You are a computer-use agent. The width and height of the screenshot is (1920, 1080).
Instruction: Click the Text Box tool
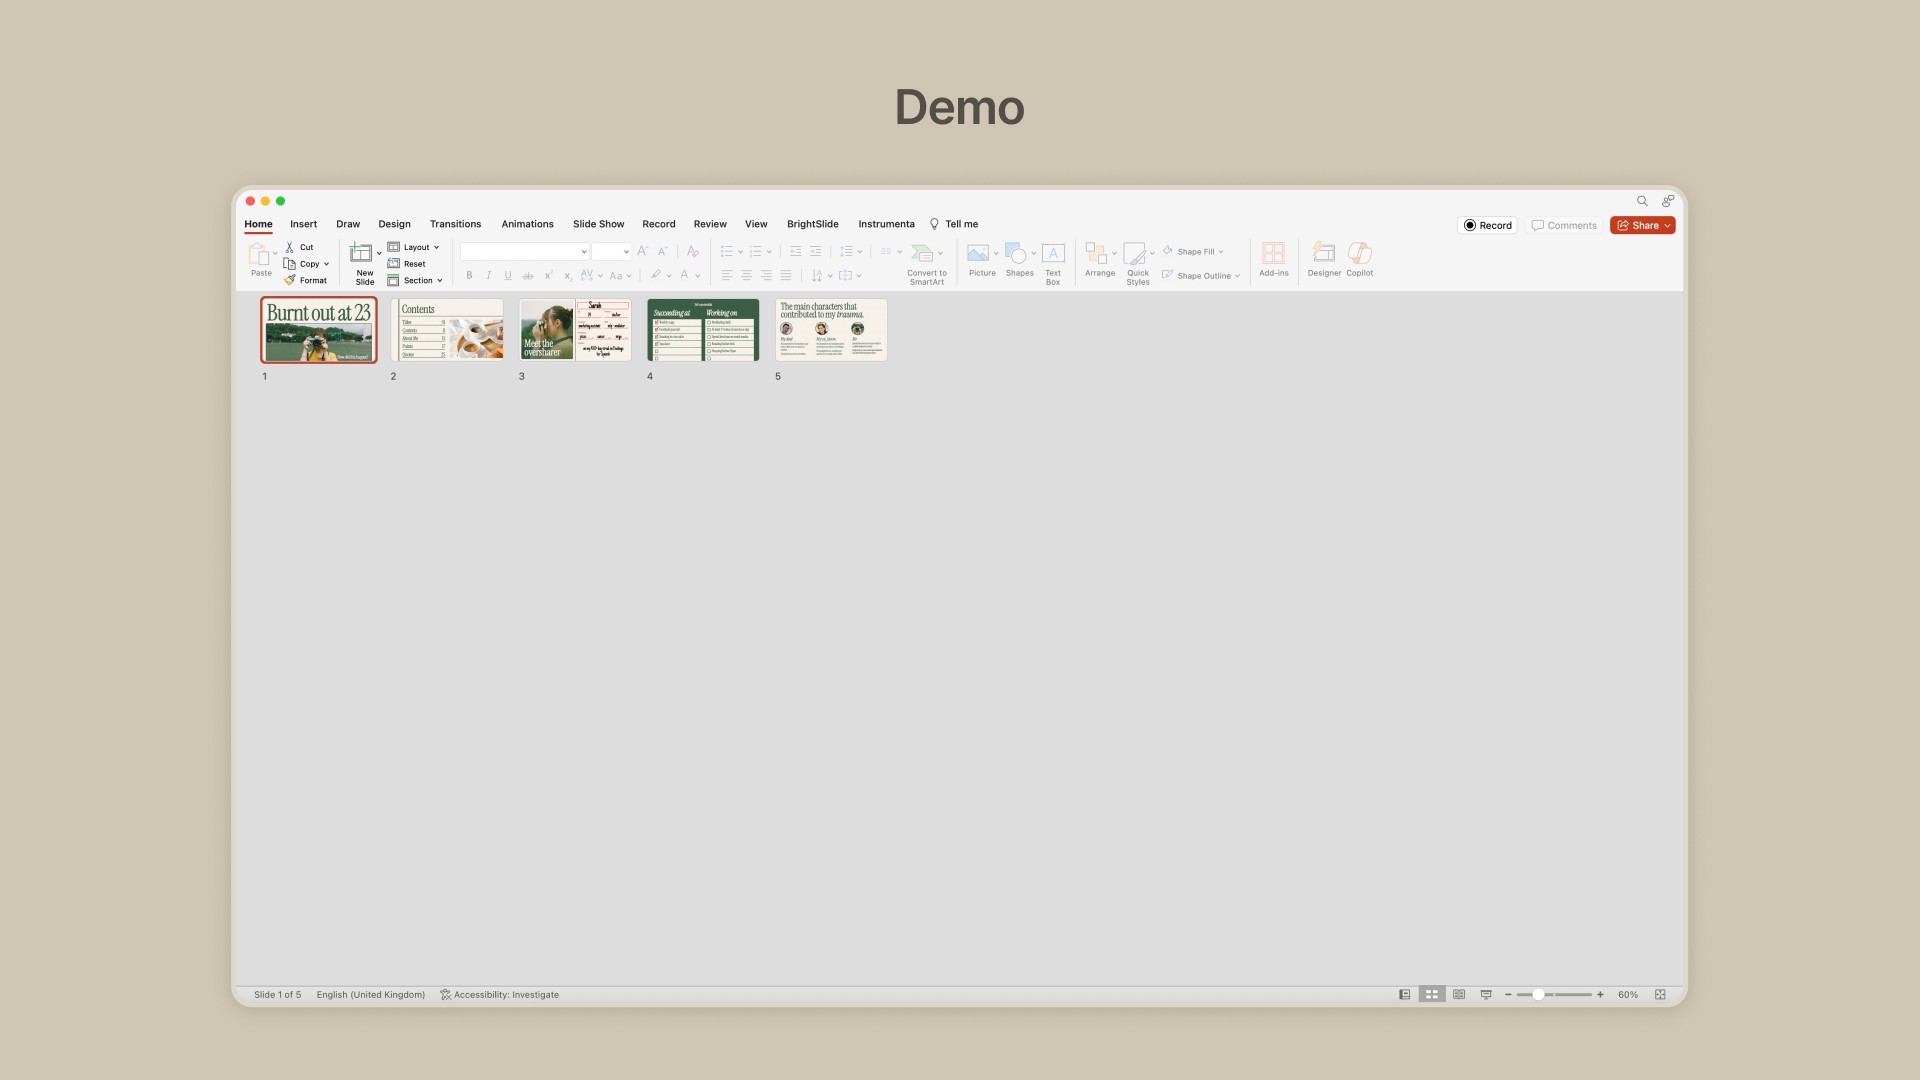(1053, 254)
